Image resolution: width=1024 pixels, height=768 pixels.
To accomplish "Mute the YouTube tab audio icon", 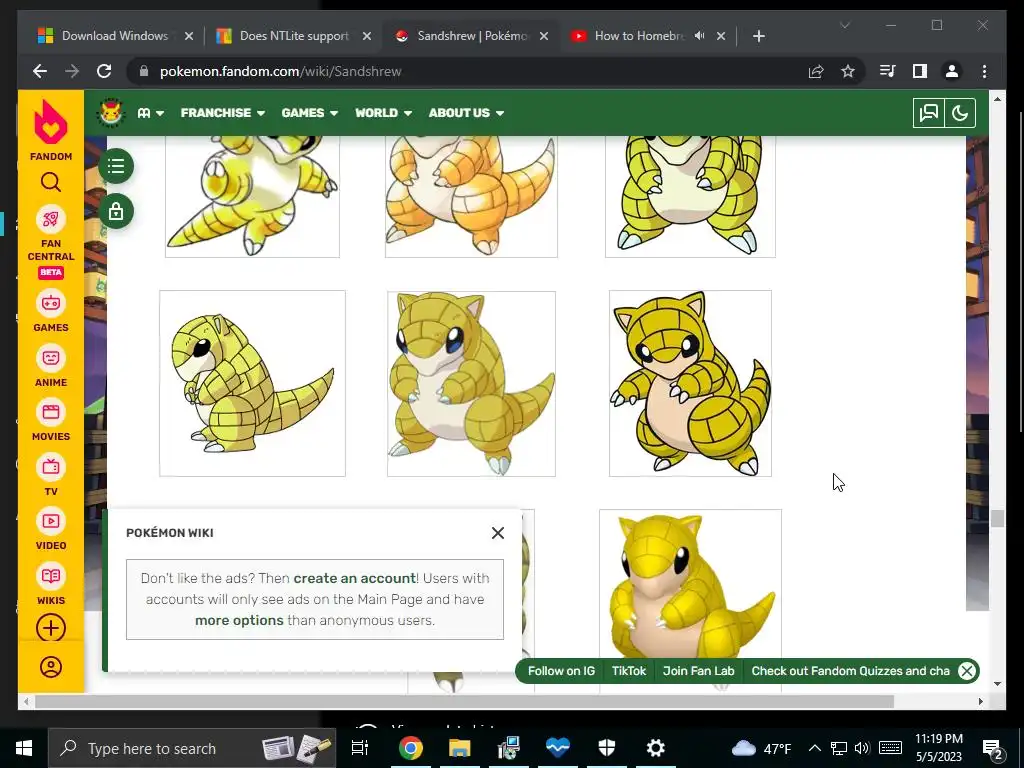I will pos(699,36).
